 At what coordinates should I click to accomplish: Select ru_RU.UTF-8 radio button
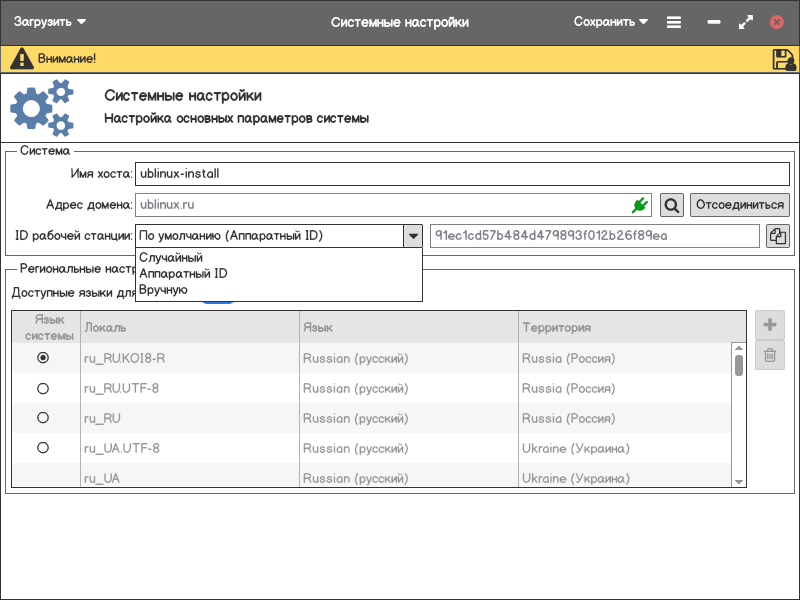[43, 388]
